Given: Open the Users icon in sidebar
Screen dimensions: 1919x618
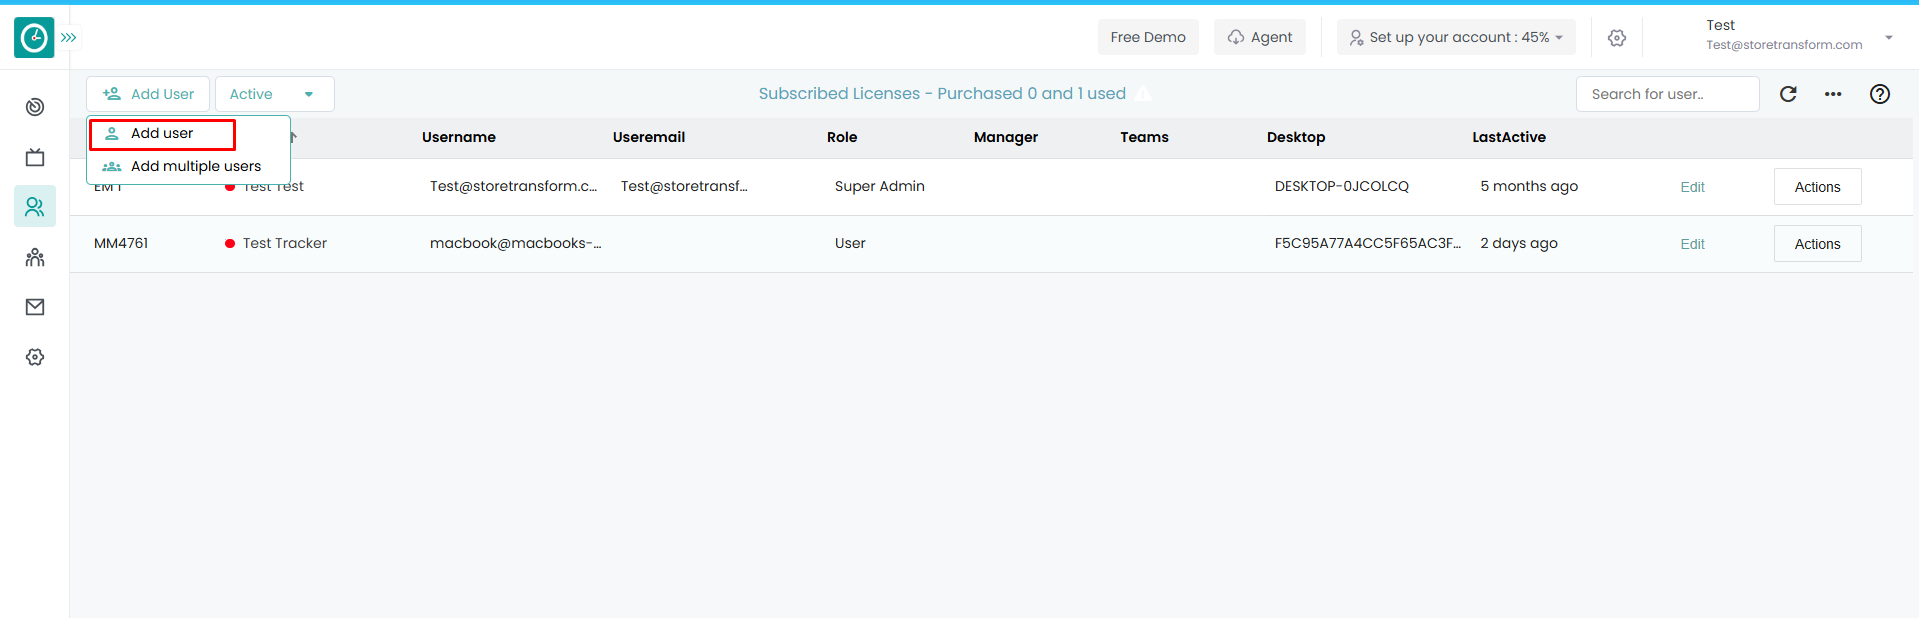Looking at the screenshot, I should [x=35, y=207].
